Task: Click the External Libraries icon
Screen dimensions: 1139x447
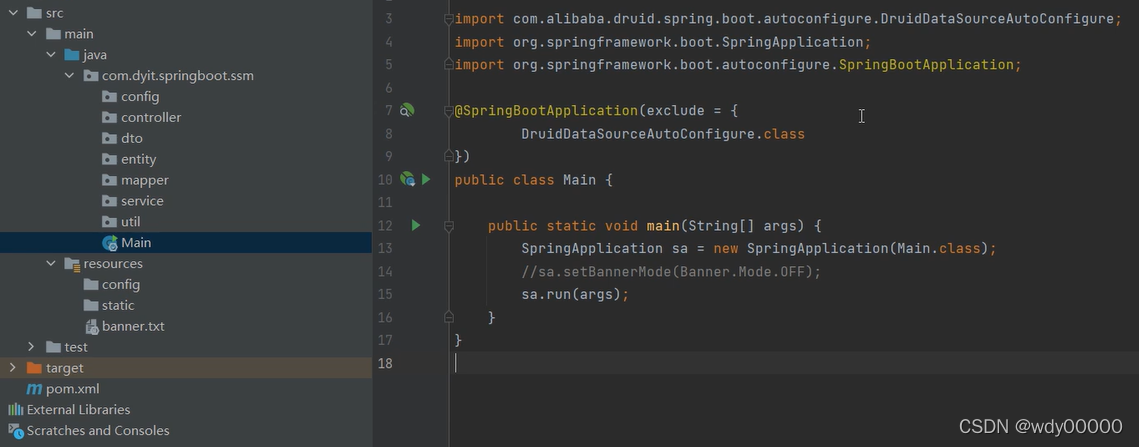Action: pyautogui.click(x=15, y=410)
